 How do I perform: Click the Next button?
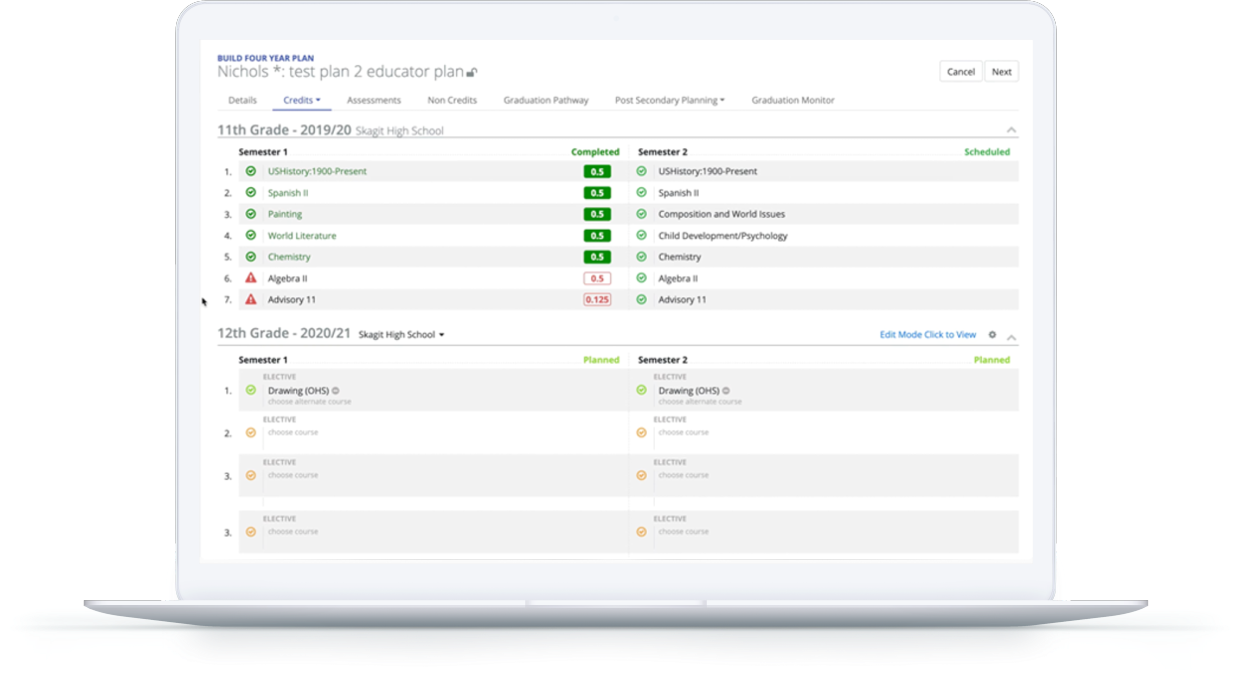click(x=1001, y=71)
